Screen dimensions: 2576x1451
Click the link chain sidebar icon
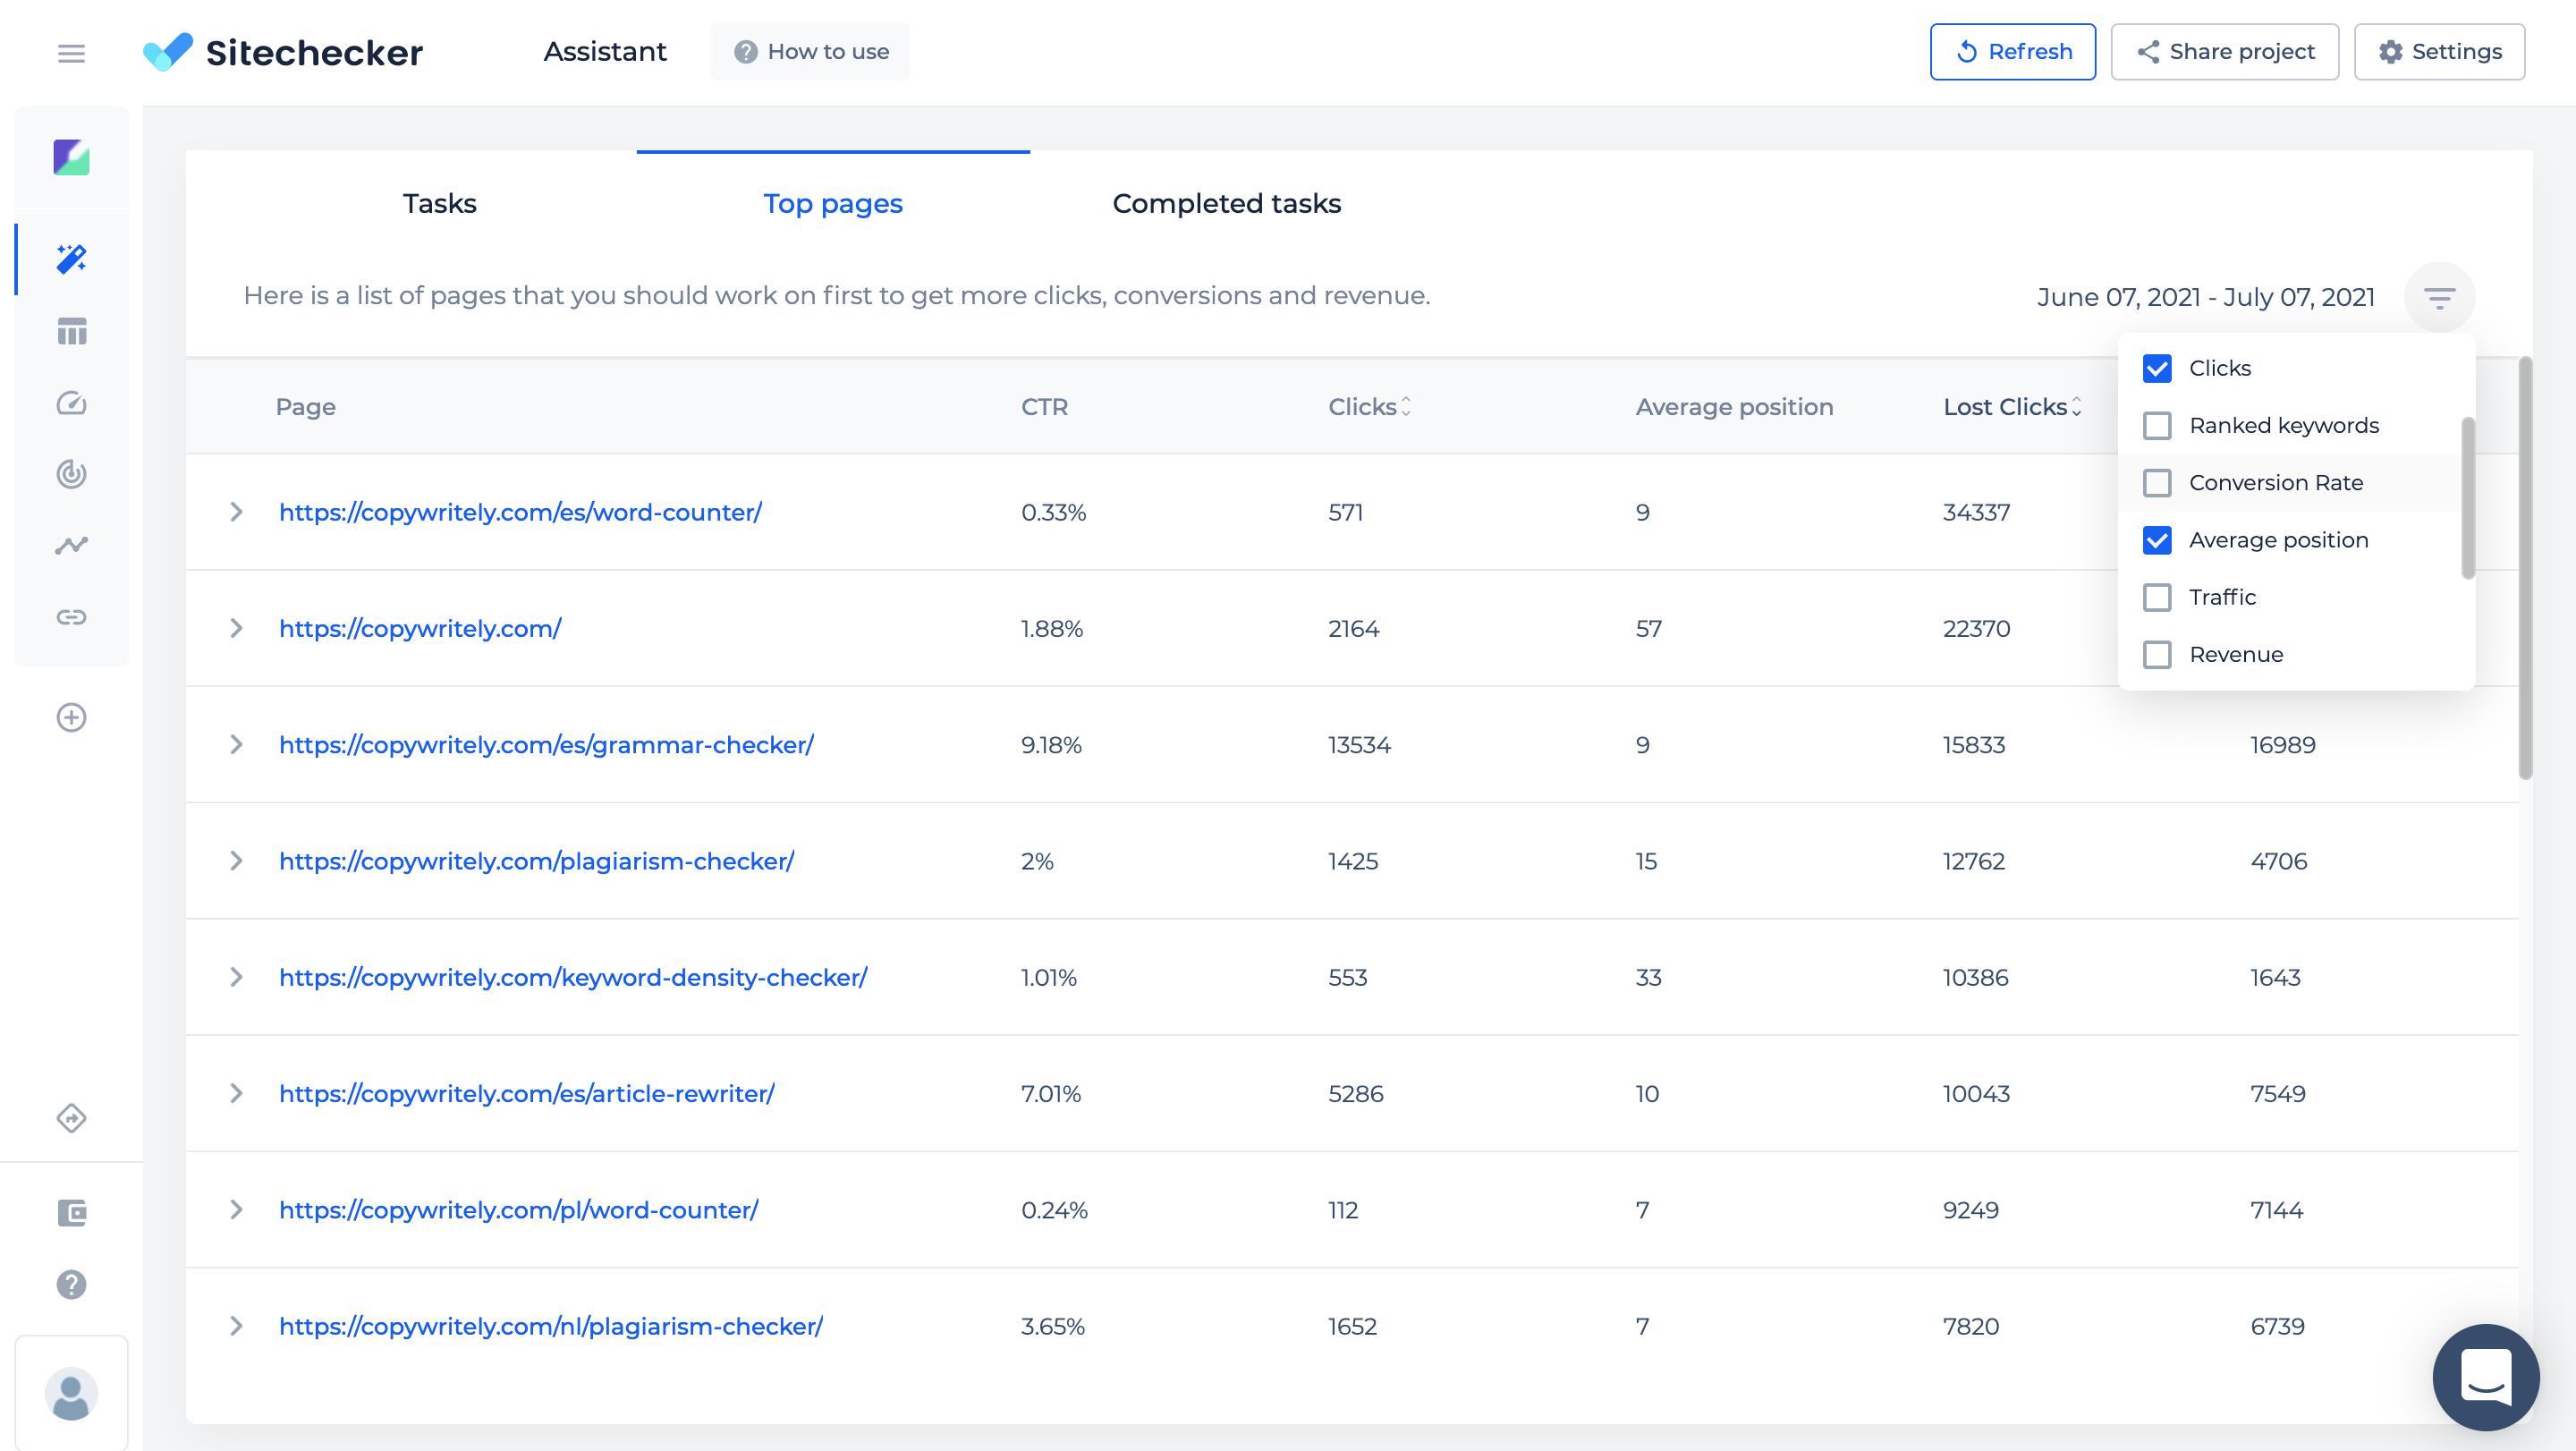click(x=71, y=615)
